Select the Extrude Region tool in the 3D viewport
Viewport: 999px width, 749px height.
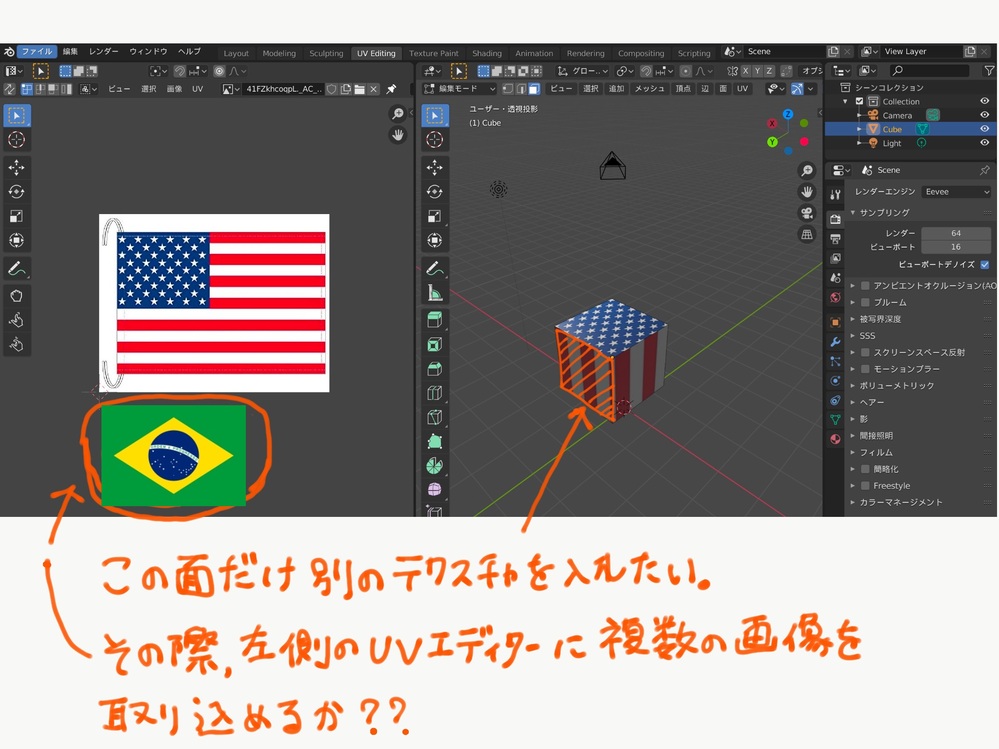pos(435,320)
